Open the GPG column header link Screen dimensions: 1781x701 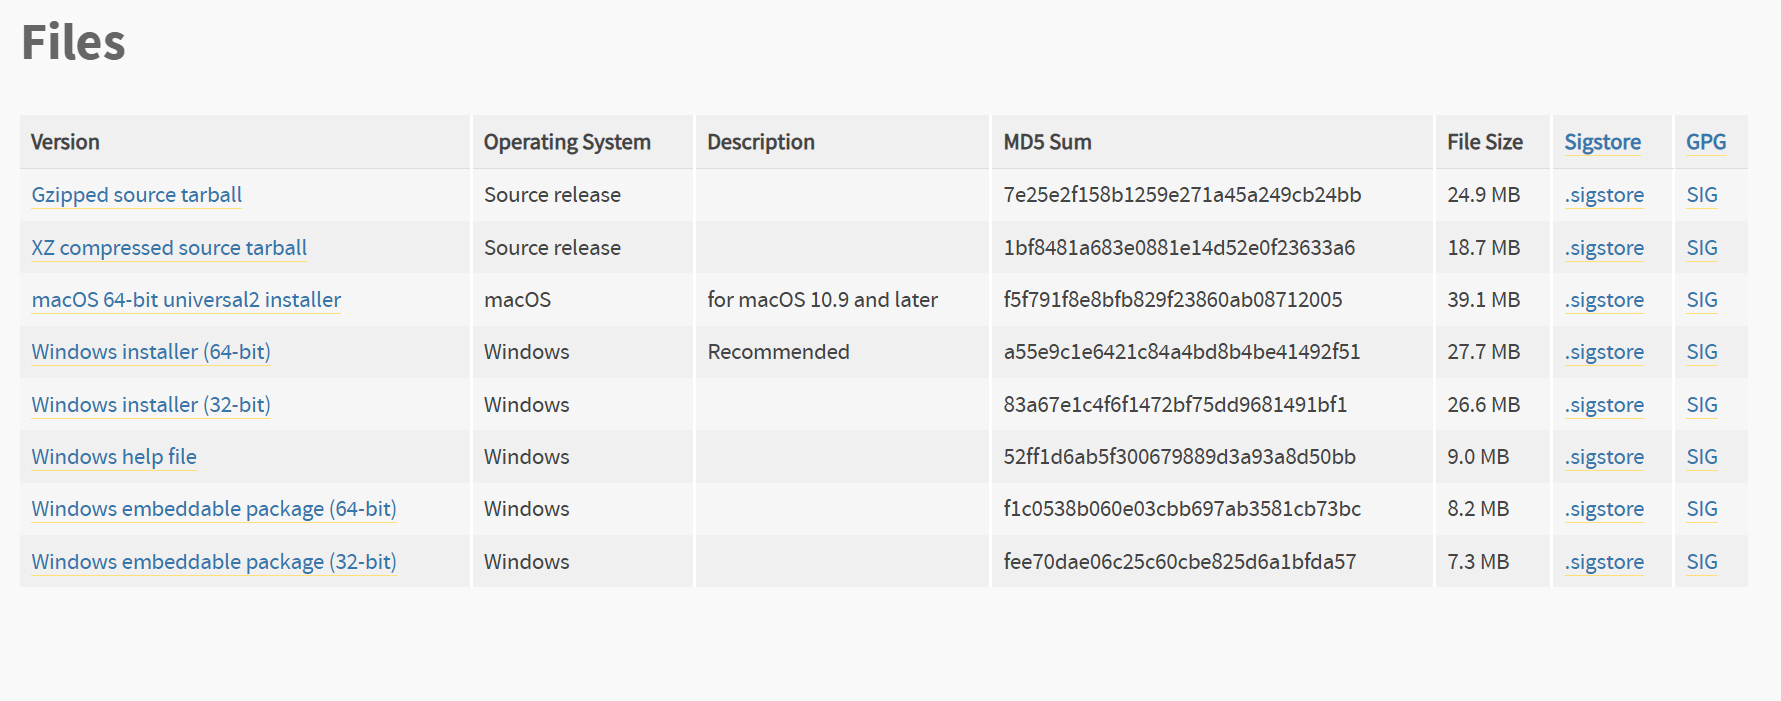click(x=1705, y=142)
